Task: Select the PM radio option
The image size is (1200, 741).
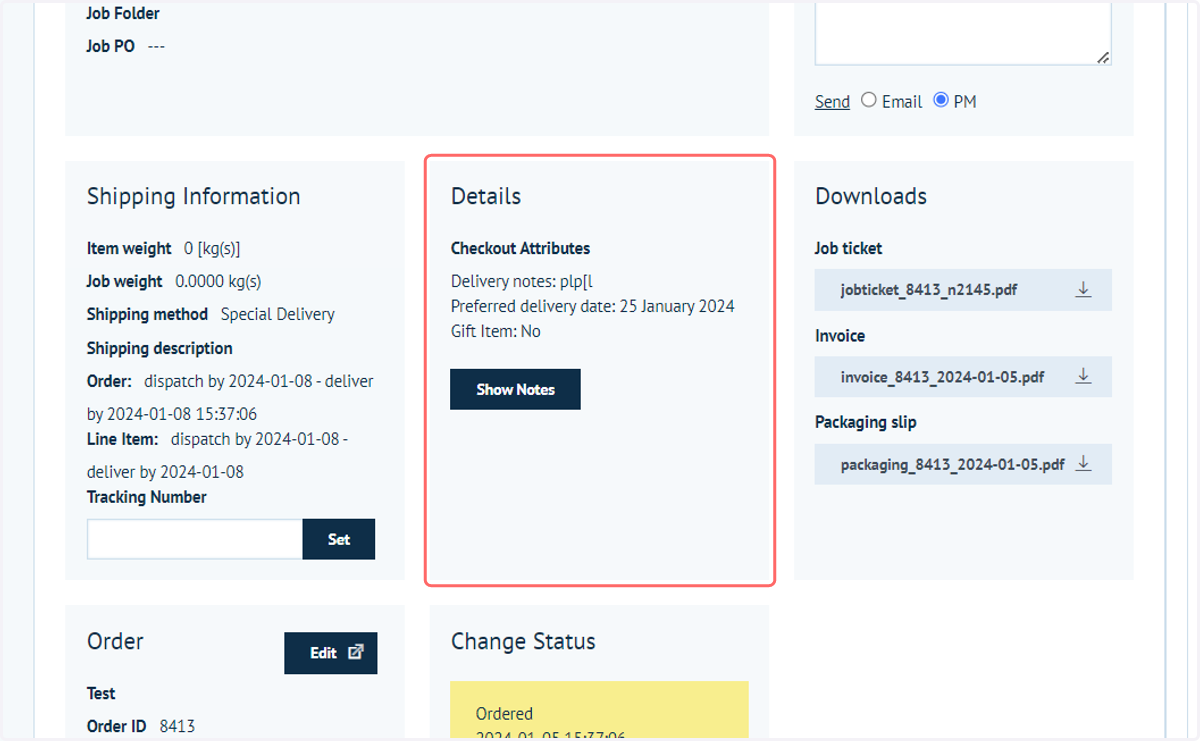Action: (x=940, y=100)
